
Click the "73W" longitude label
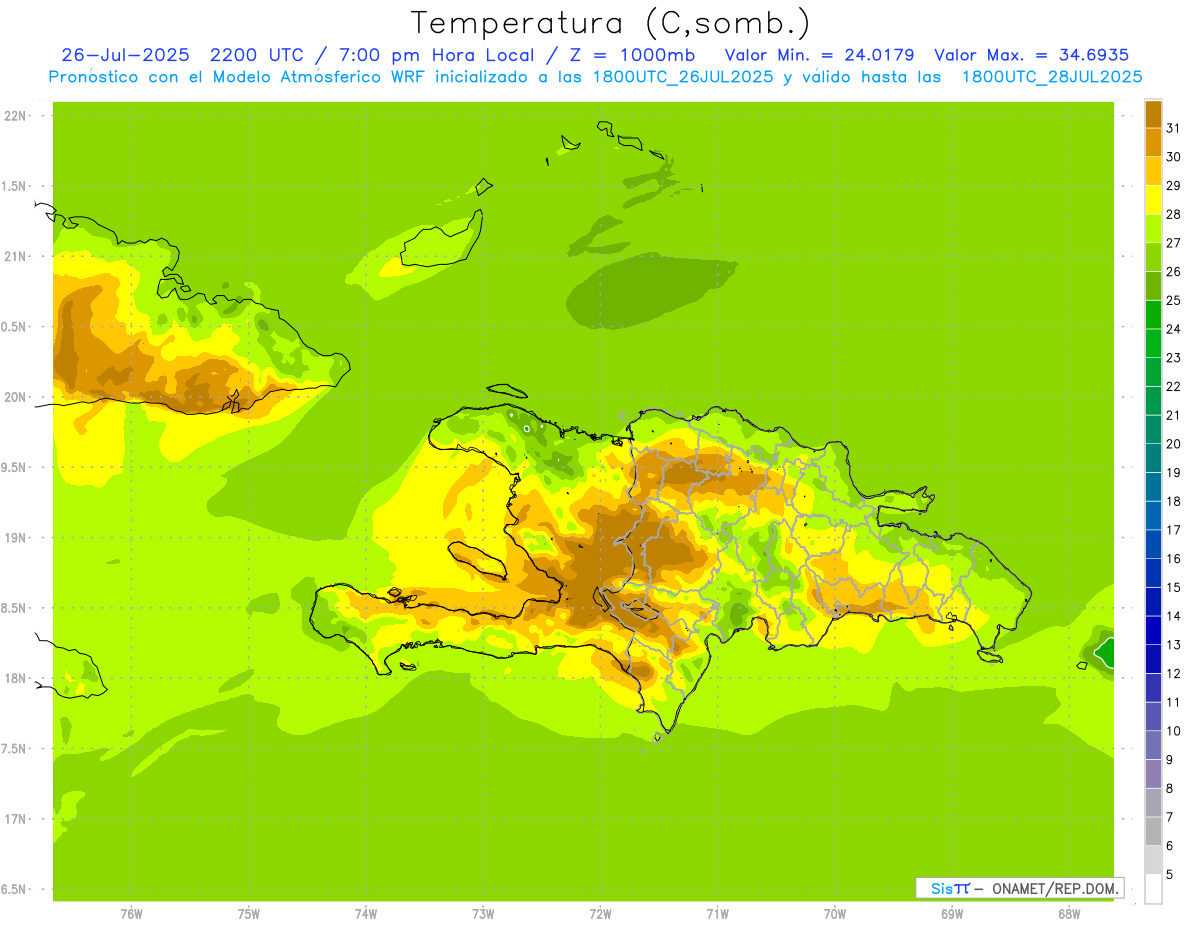click(x=483, y=913)
